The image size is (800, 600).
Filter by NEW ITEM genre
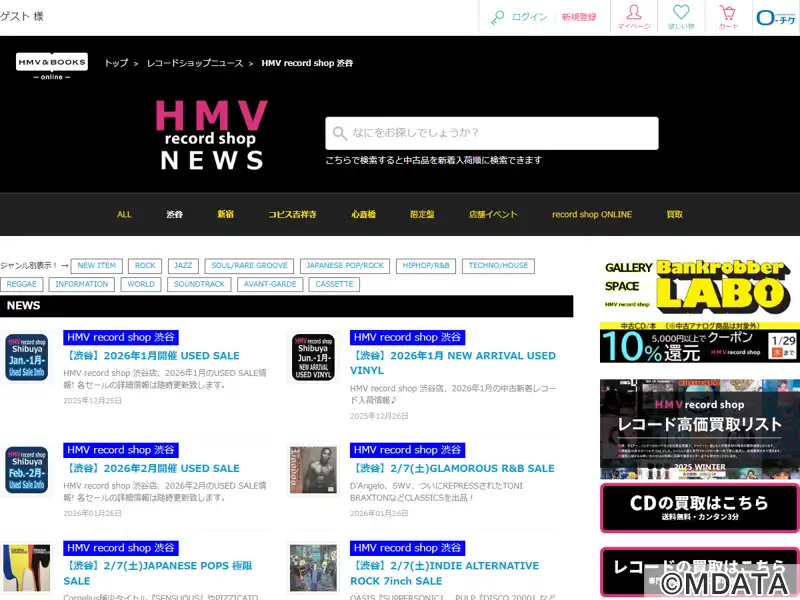pyautogui.click(x=96, y=266)
